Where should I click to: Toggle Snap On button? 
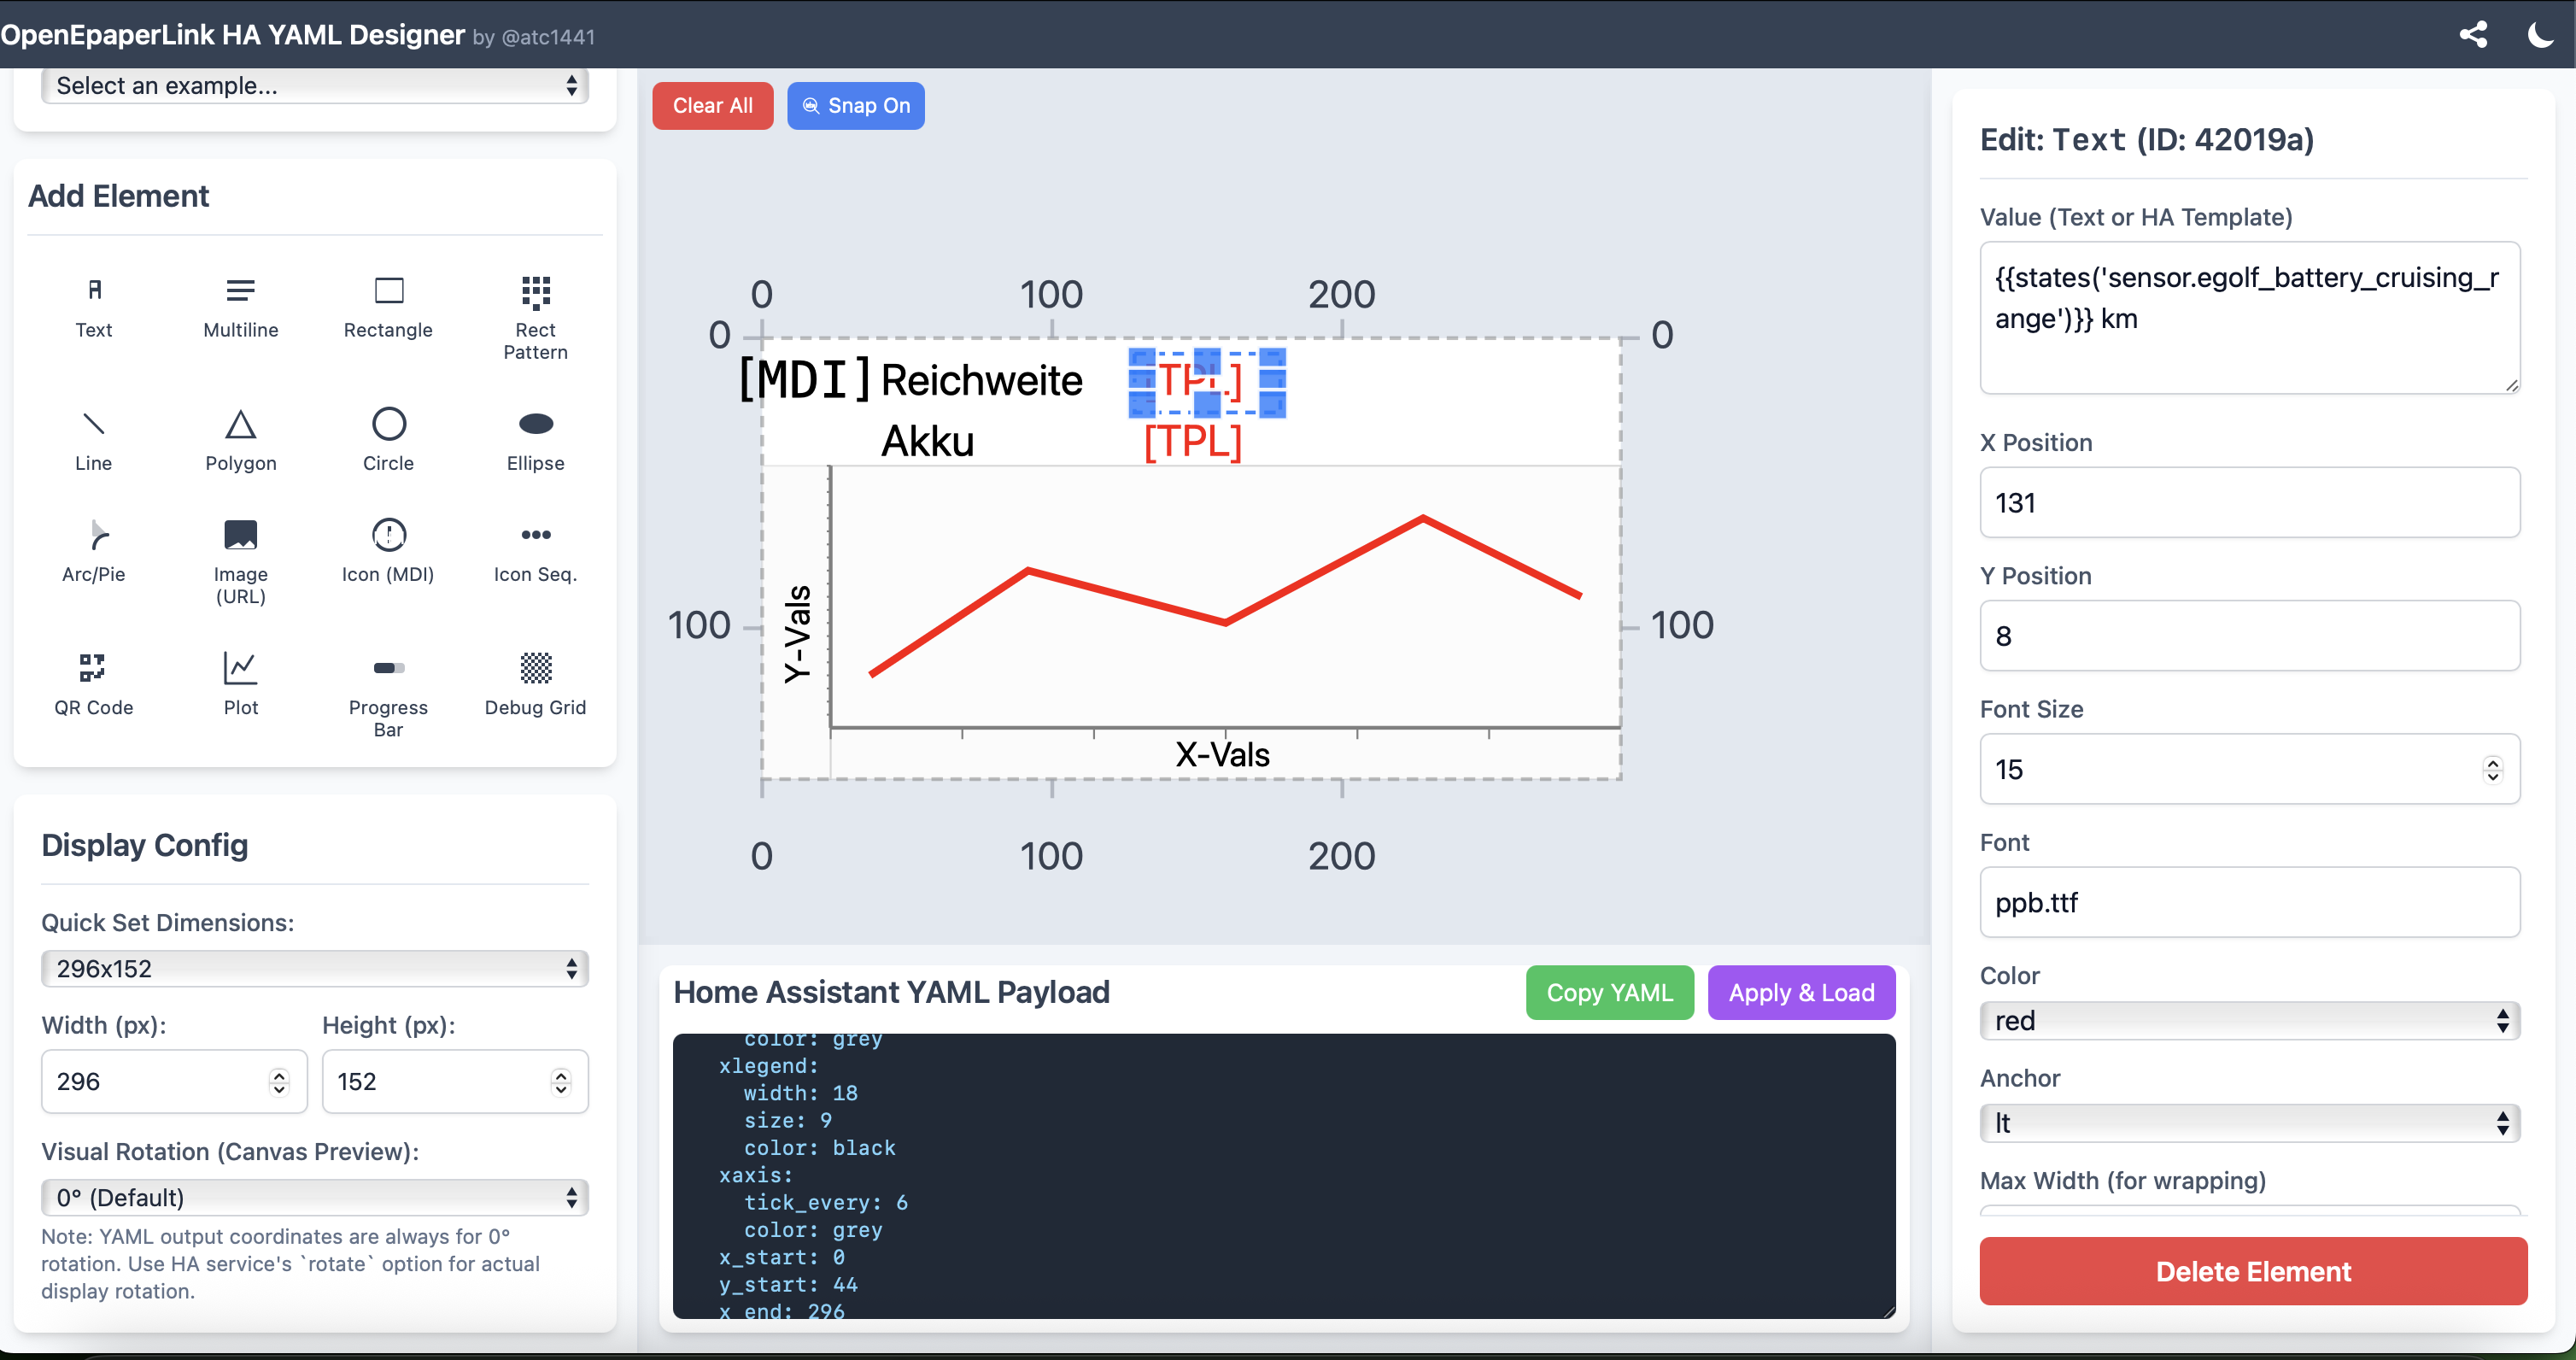point(855,105)
